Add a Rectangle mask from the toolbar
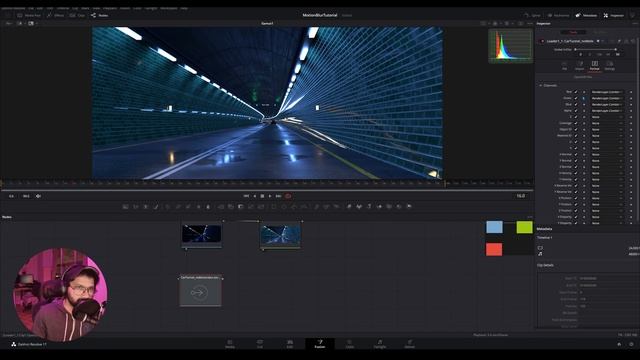This screenshot has height=360, width=640. pyautogui.click(x=274, y=207)
